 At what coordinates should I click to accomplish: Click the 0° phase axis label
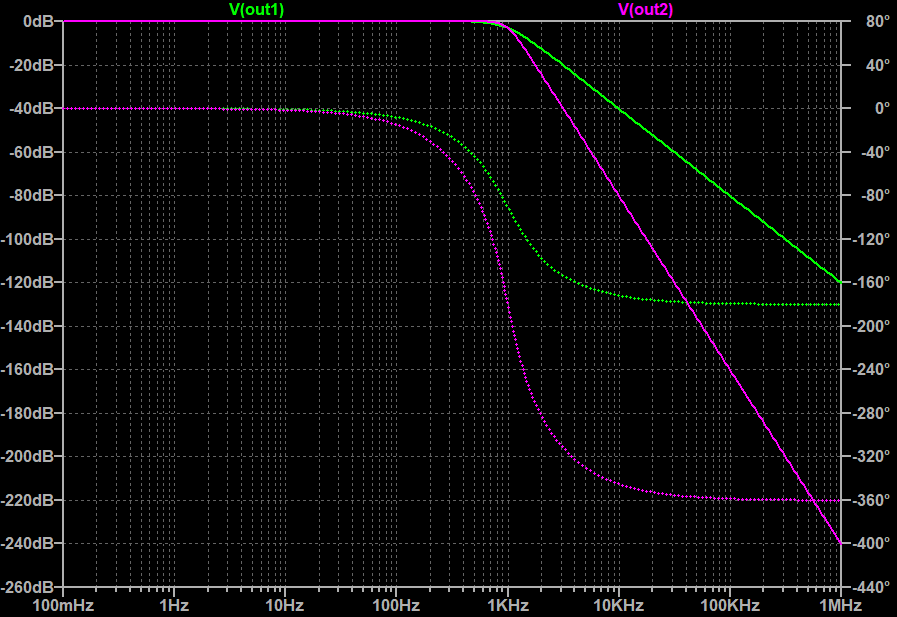pos(882,108)
